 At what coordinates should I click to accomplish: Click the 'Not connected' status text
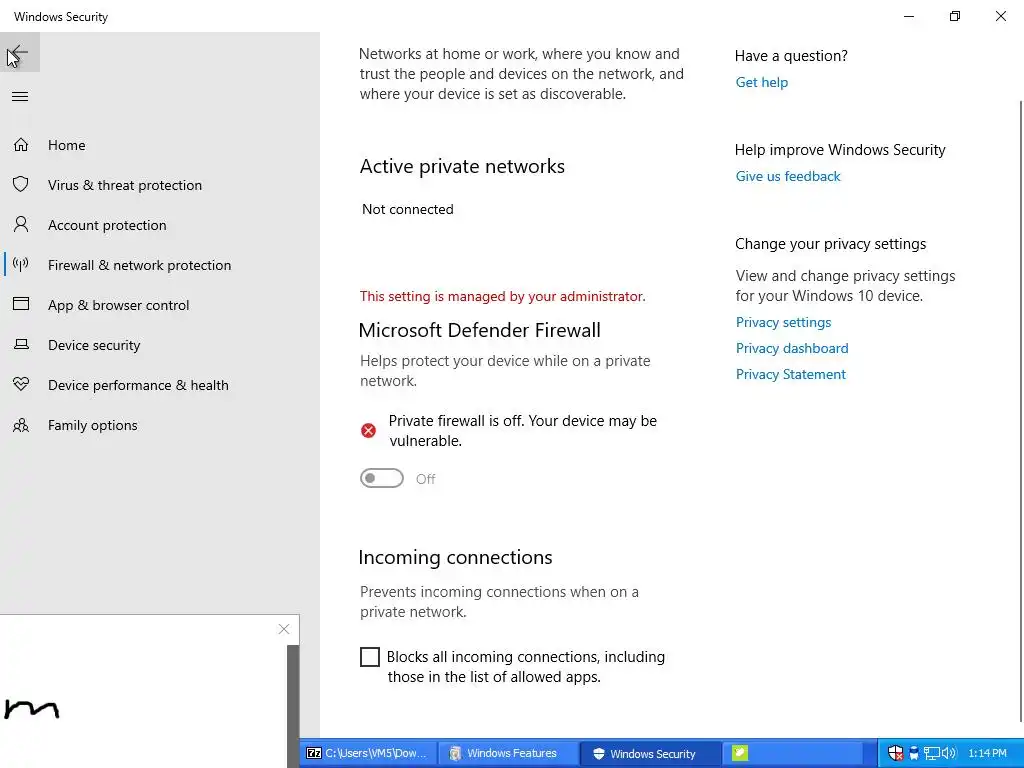point(408,209)
